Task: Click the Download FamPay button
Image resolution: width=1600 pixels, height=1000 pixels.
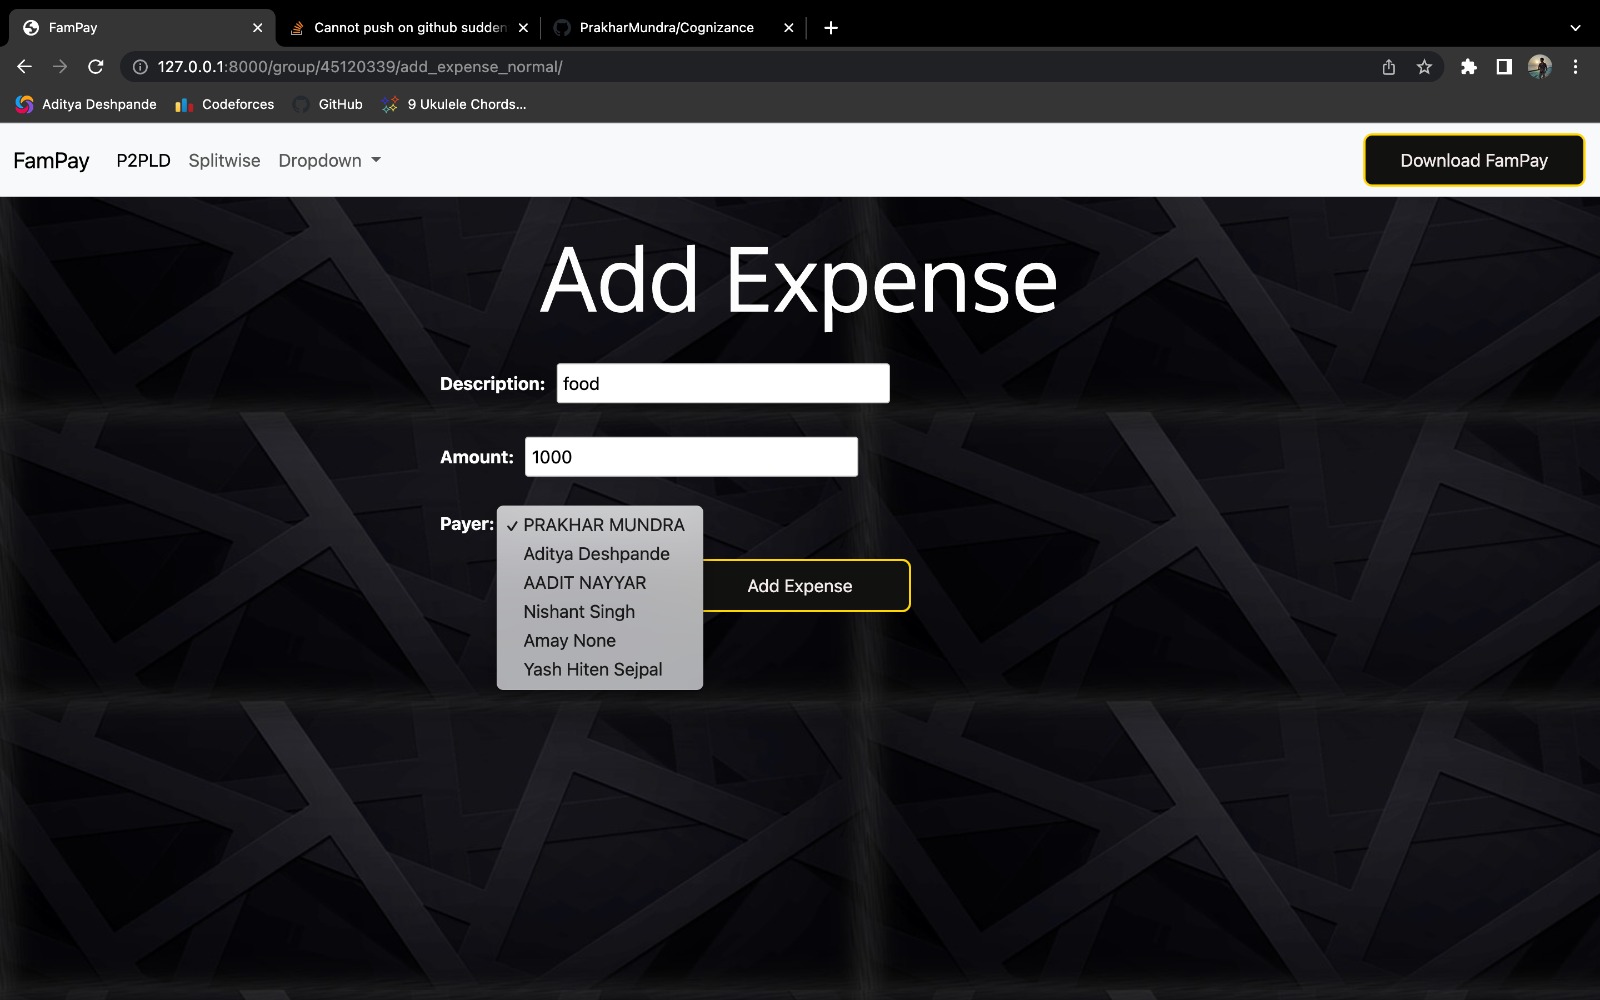Action: coord(1474,160)
